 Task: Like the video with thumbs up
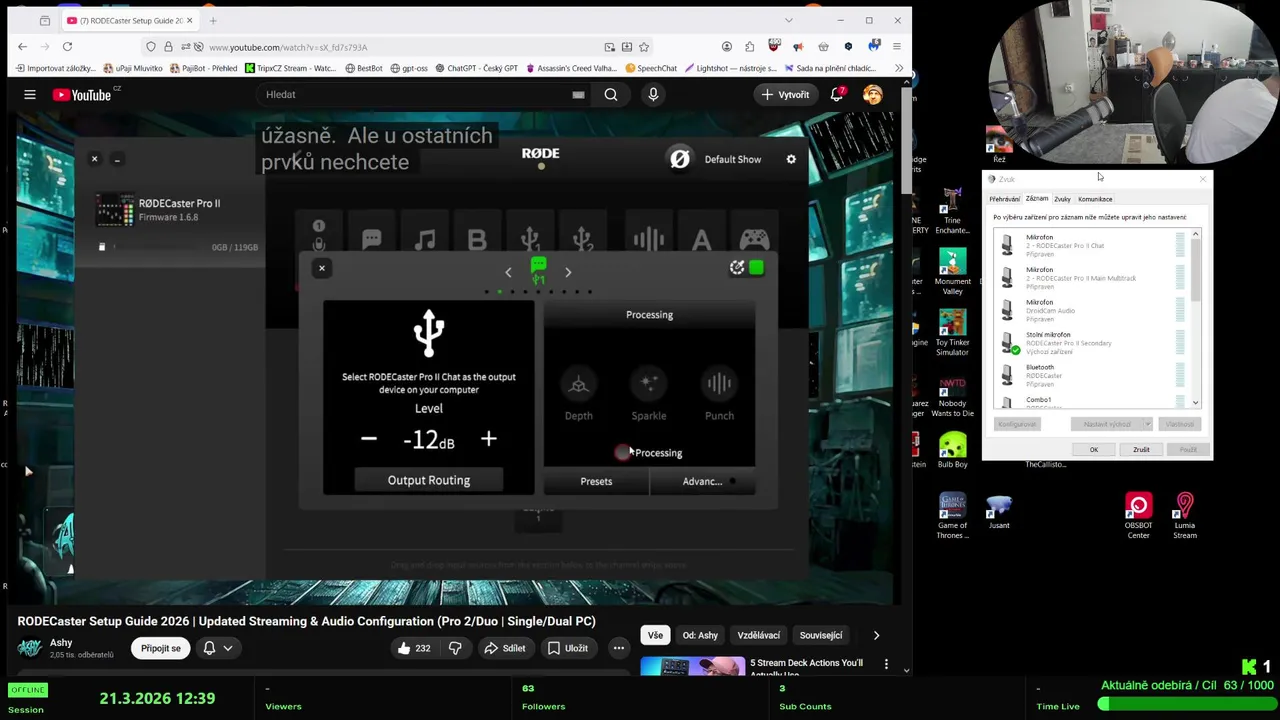(x=414, y=648)
